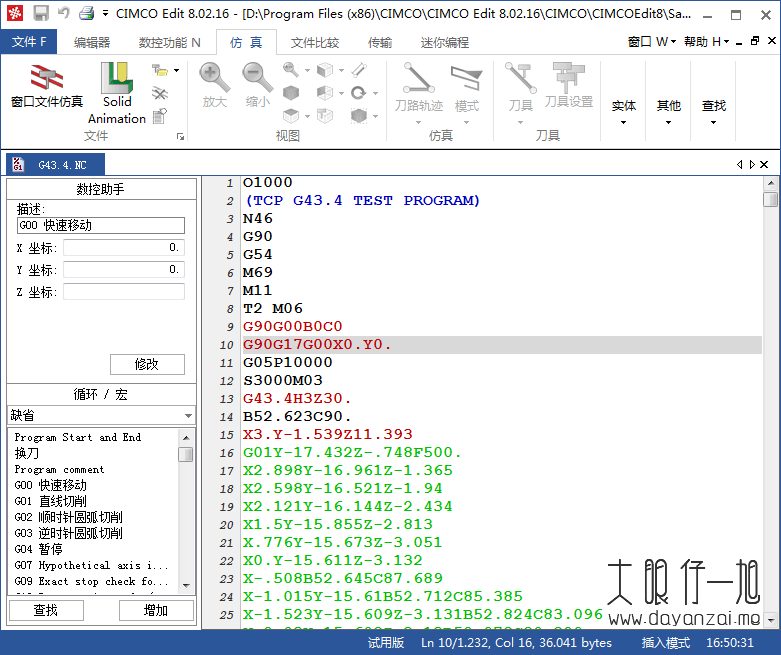The height and width of the screenshot is (655, 781).
Task: Click the small zoom-fit magnifier icon
Action: click(291, 69)
